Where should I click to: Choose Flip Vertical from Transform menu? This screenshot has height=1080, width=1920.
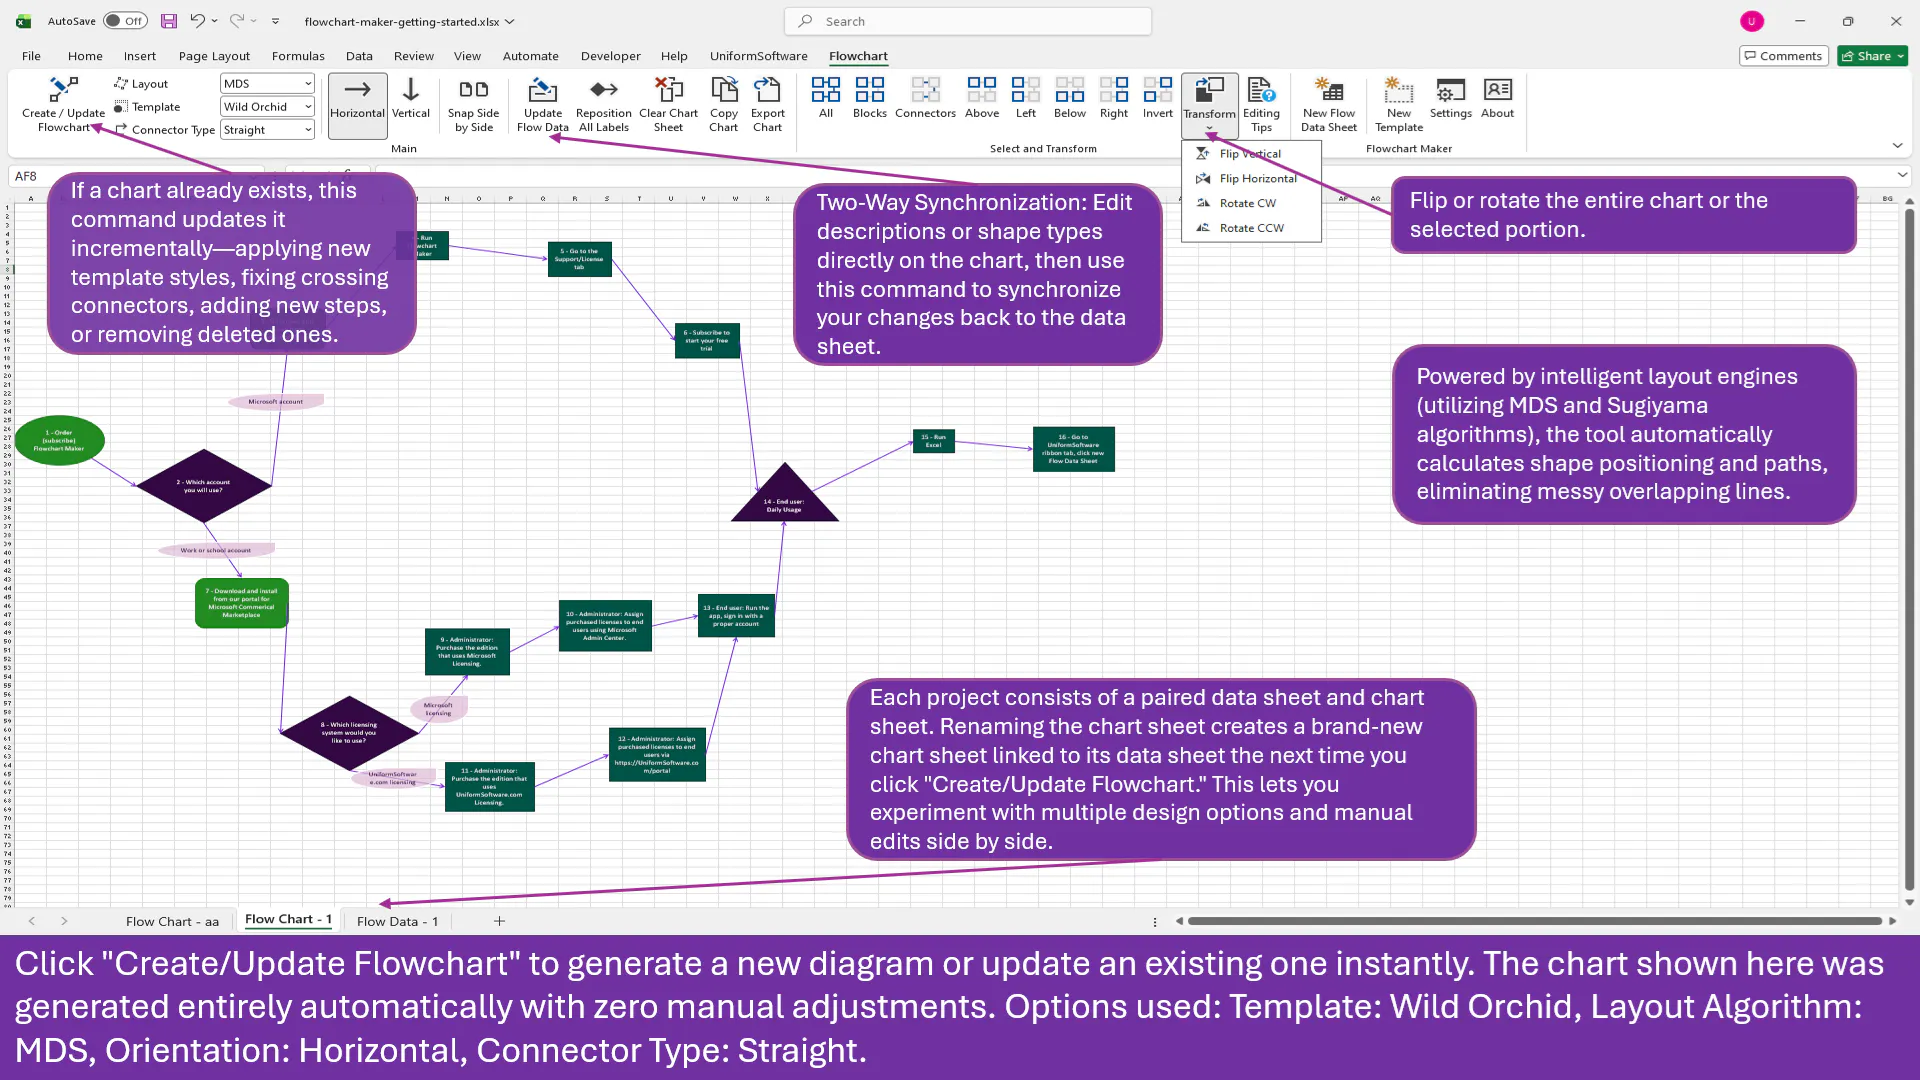[x=1250, y=154]
